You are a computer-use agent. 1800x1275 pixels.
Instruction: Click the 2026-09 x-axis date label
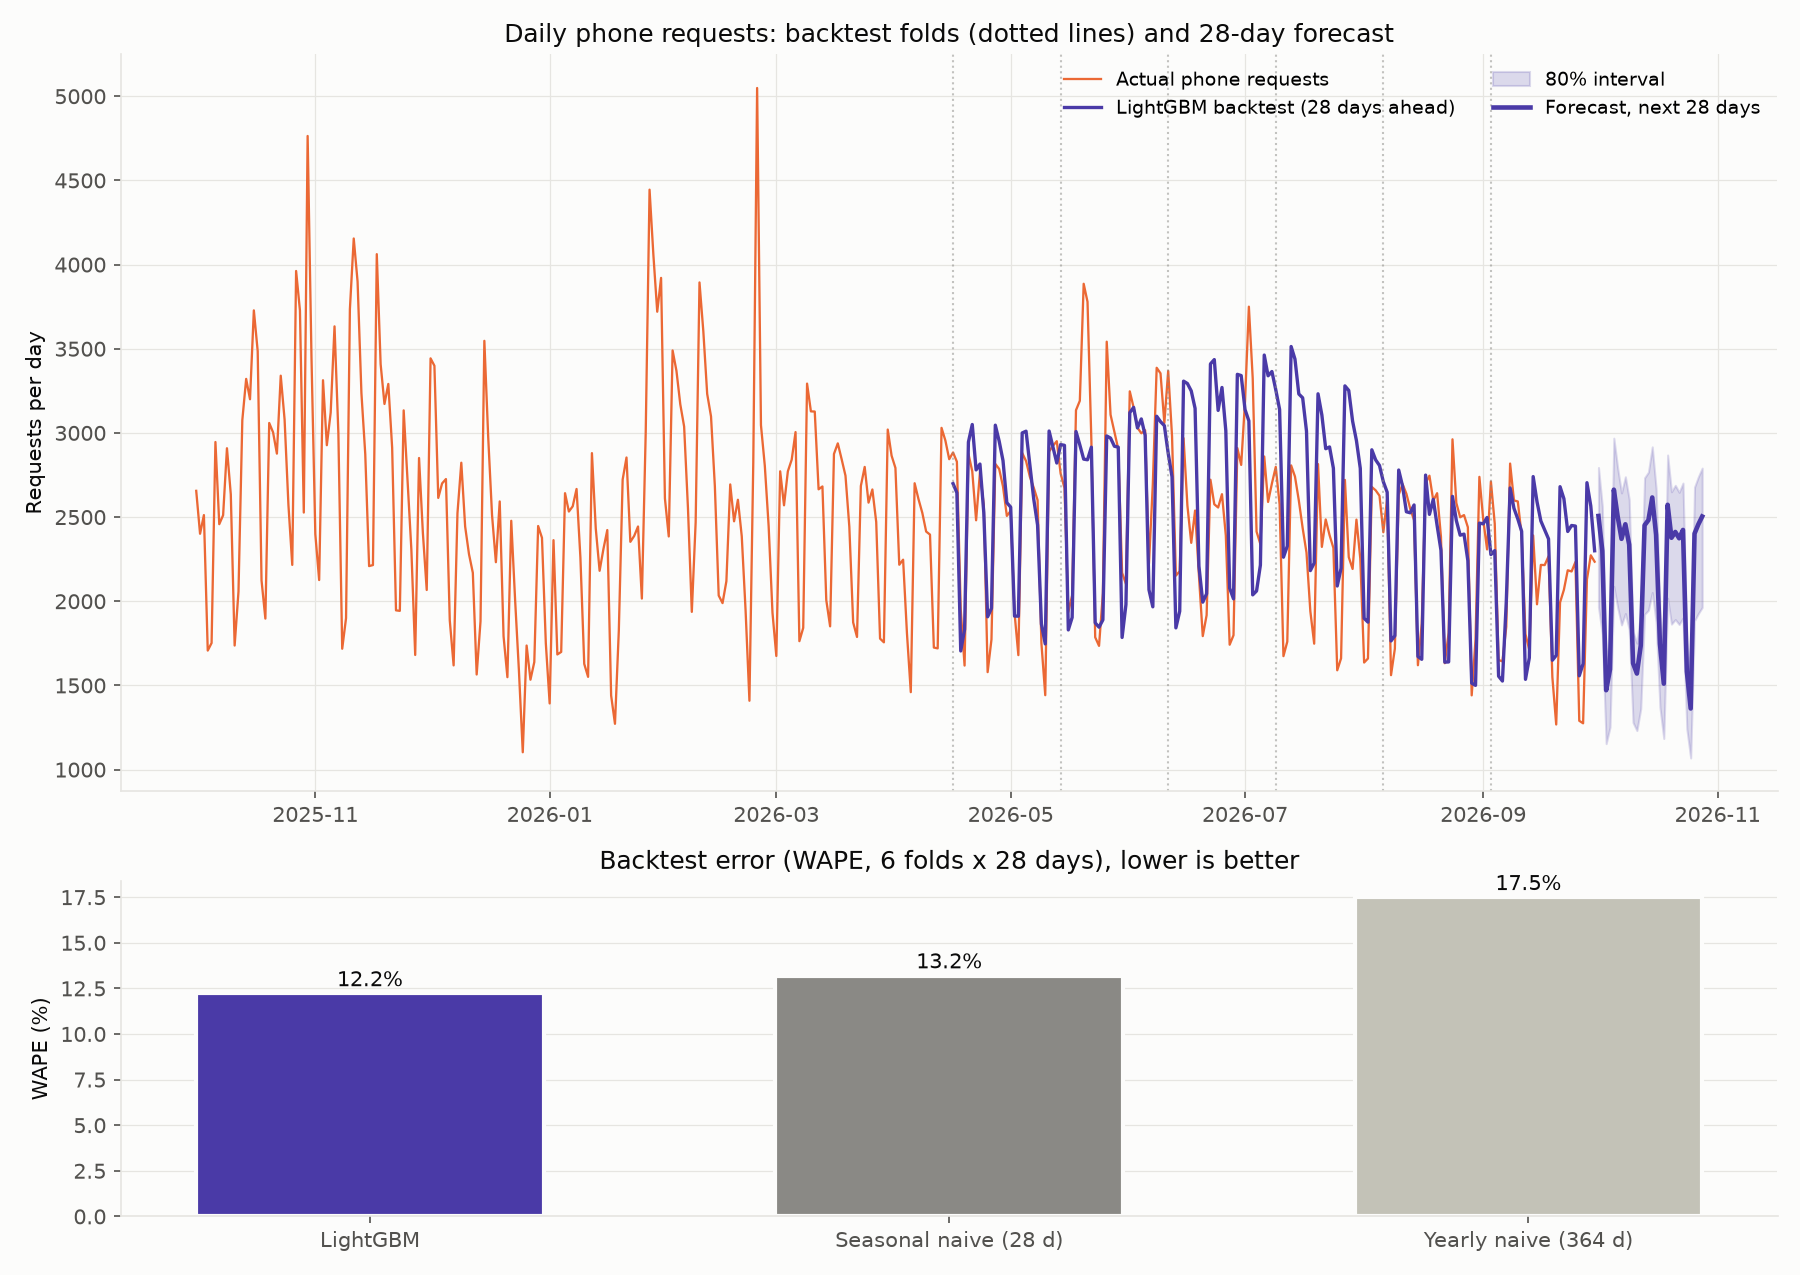1483,814
